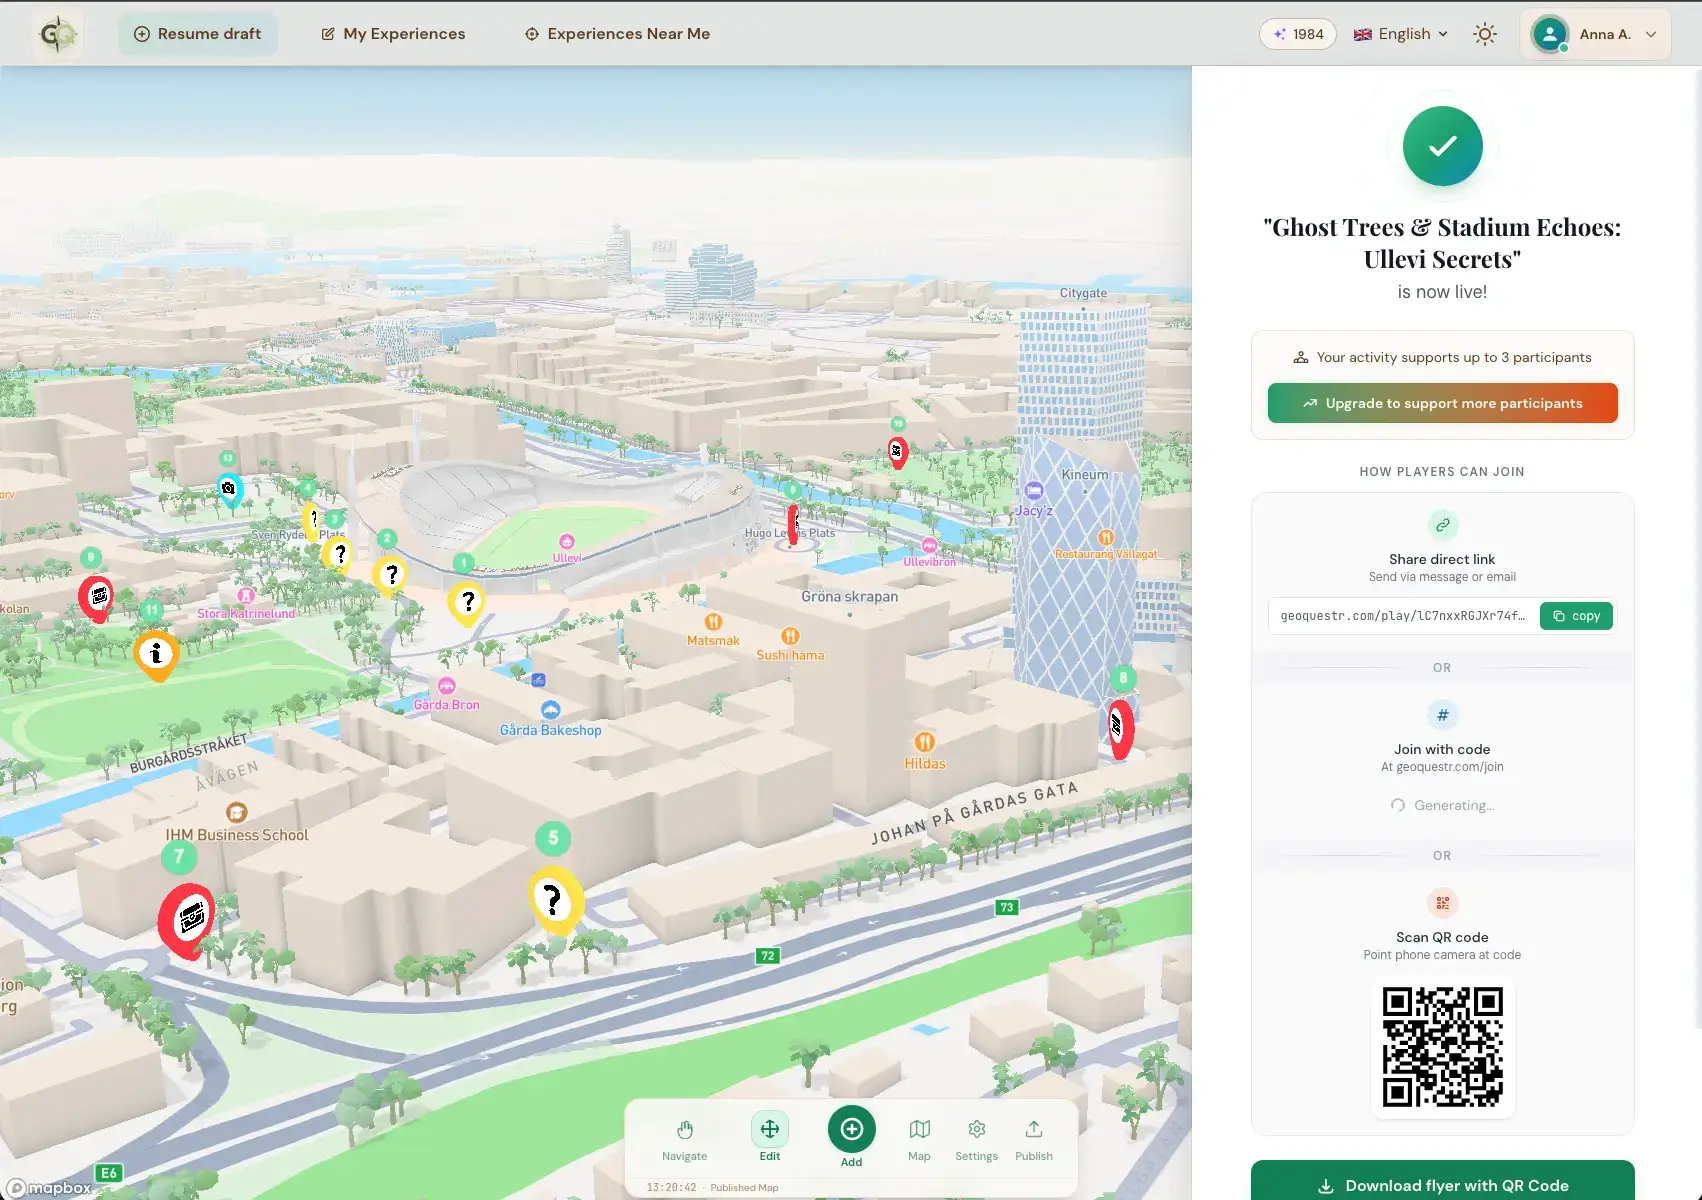Click the GeoQuestr compass logo
Image resolution: width=1702 pixels, height=1200 pixels.
click(57, 35)
